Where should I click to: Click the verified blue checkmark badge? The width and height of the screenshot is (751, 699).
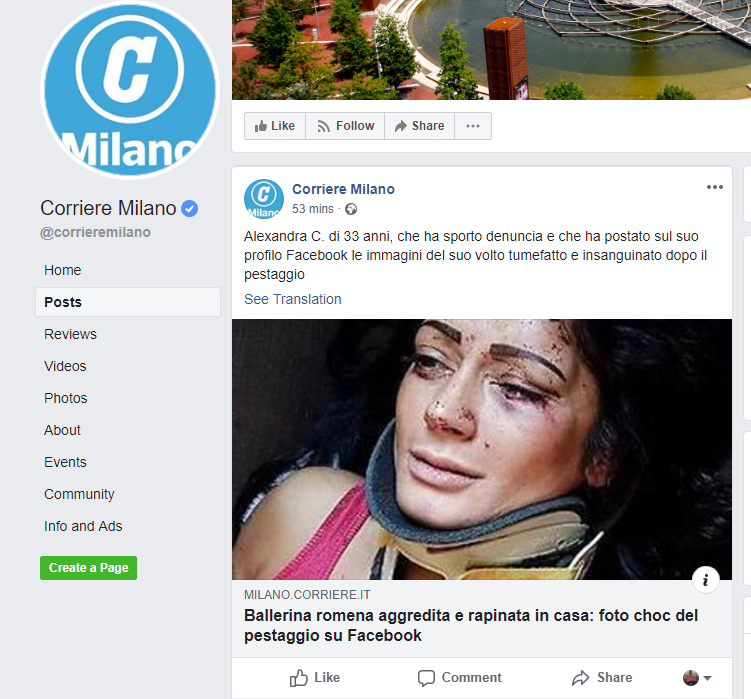pos(190,208)
